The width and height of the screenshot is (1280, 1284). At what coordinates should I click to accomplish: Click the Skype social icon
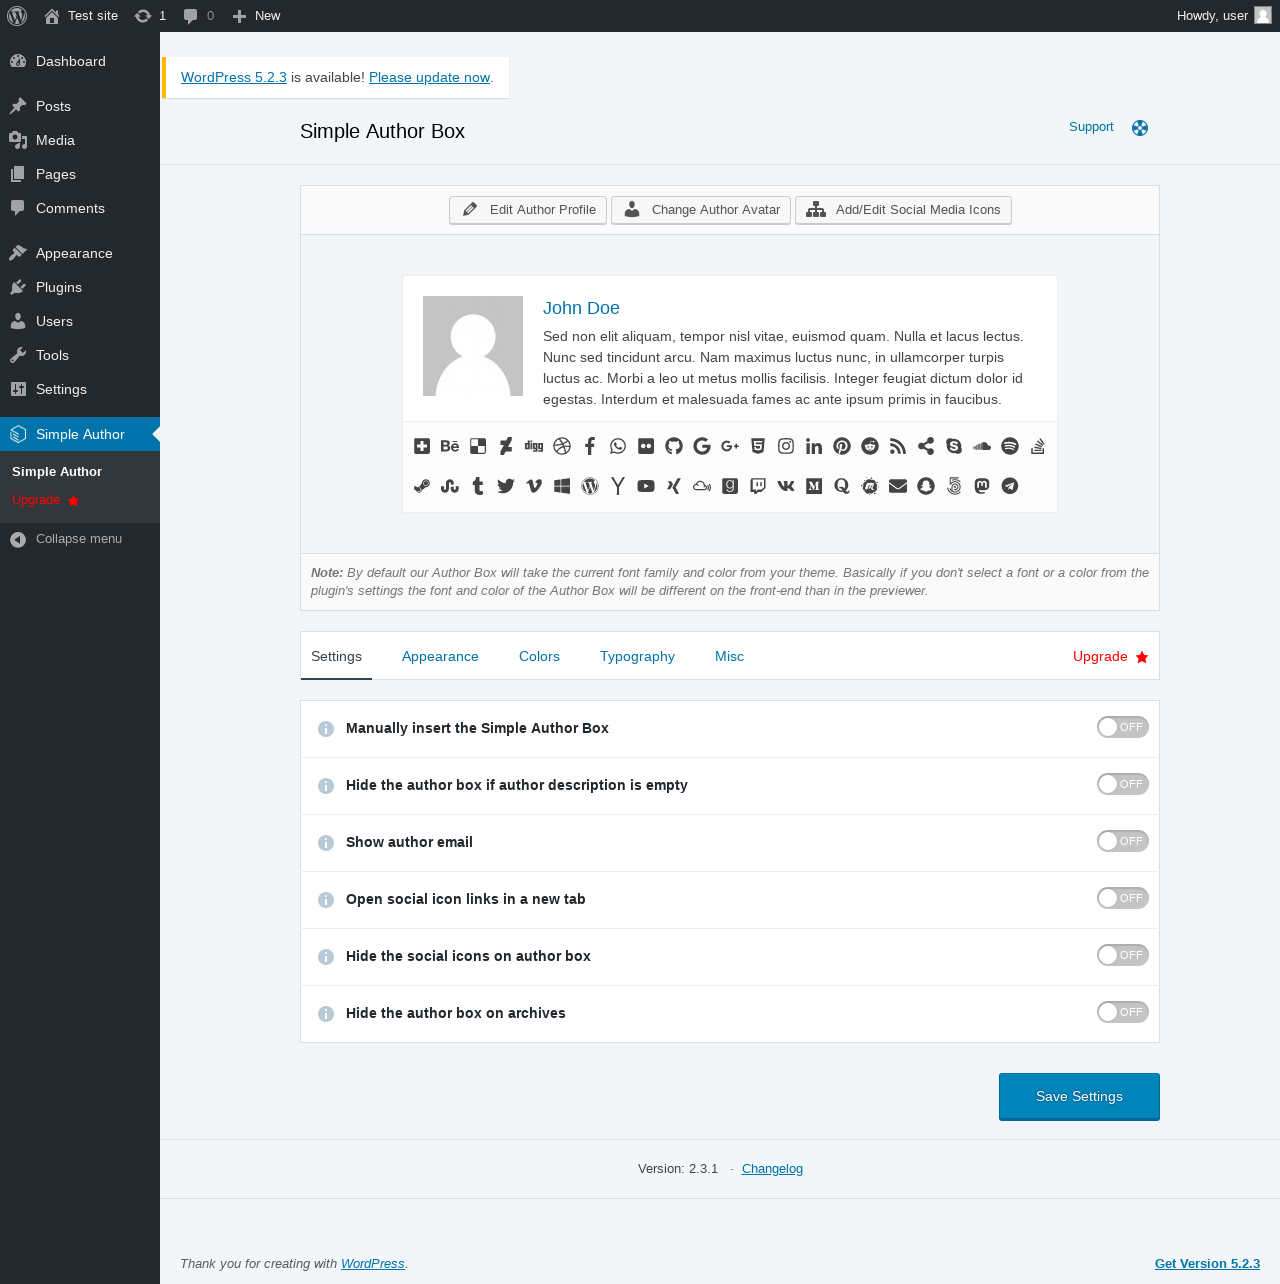coord(954,446)
